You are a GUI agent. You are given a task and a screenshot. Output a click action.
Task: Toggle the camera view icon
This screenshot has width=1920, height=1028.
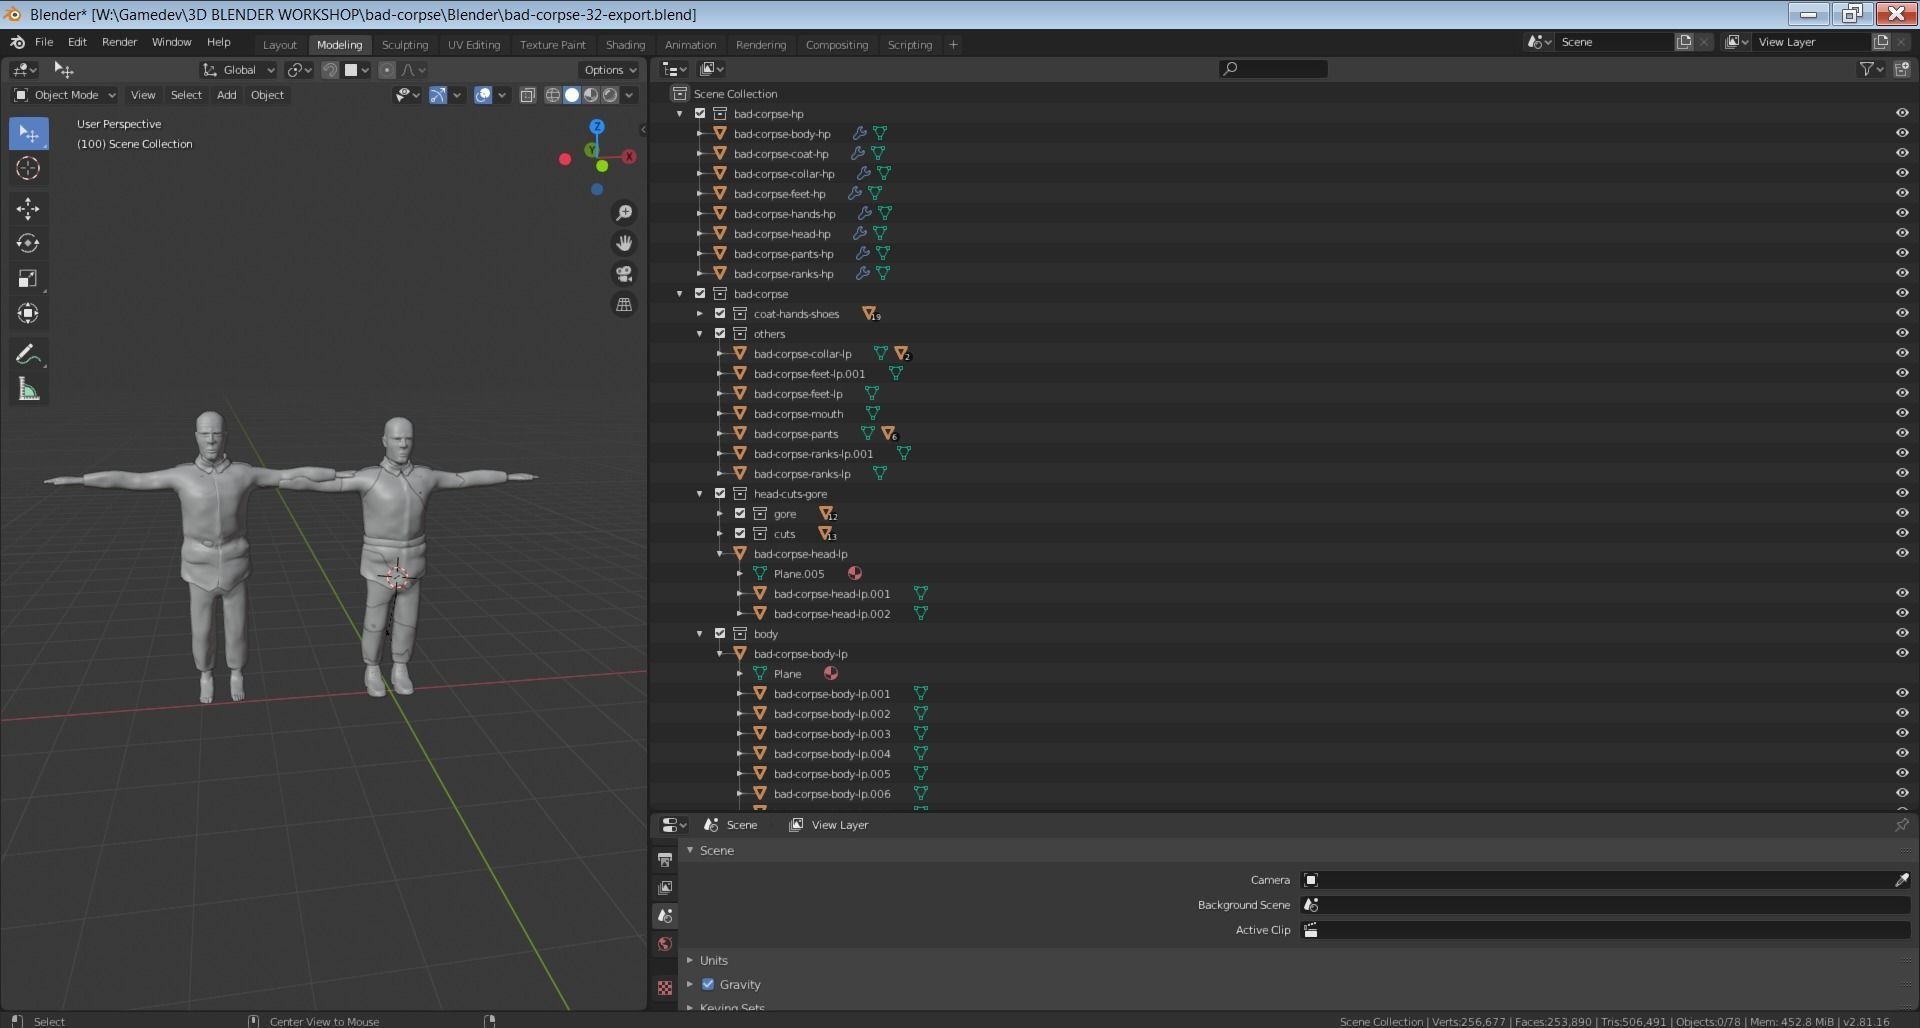(624, 274)
